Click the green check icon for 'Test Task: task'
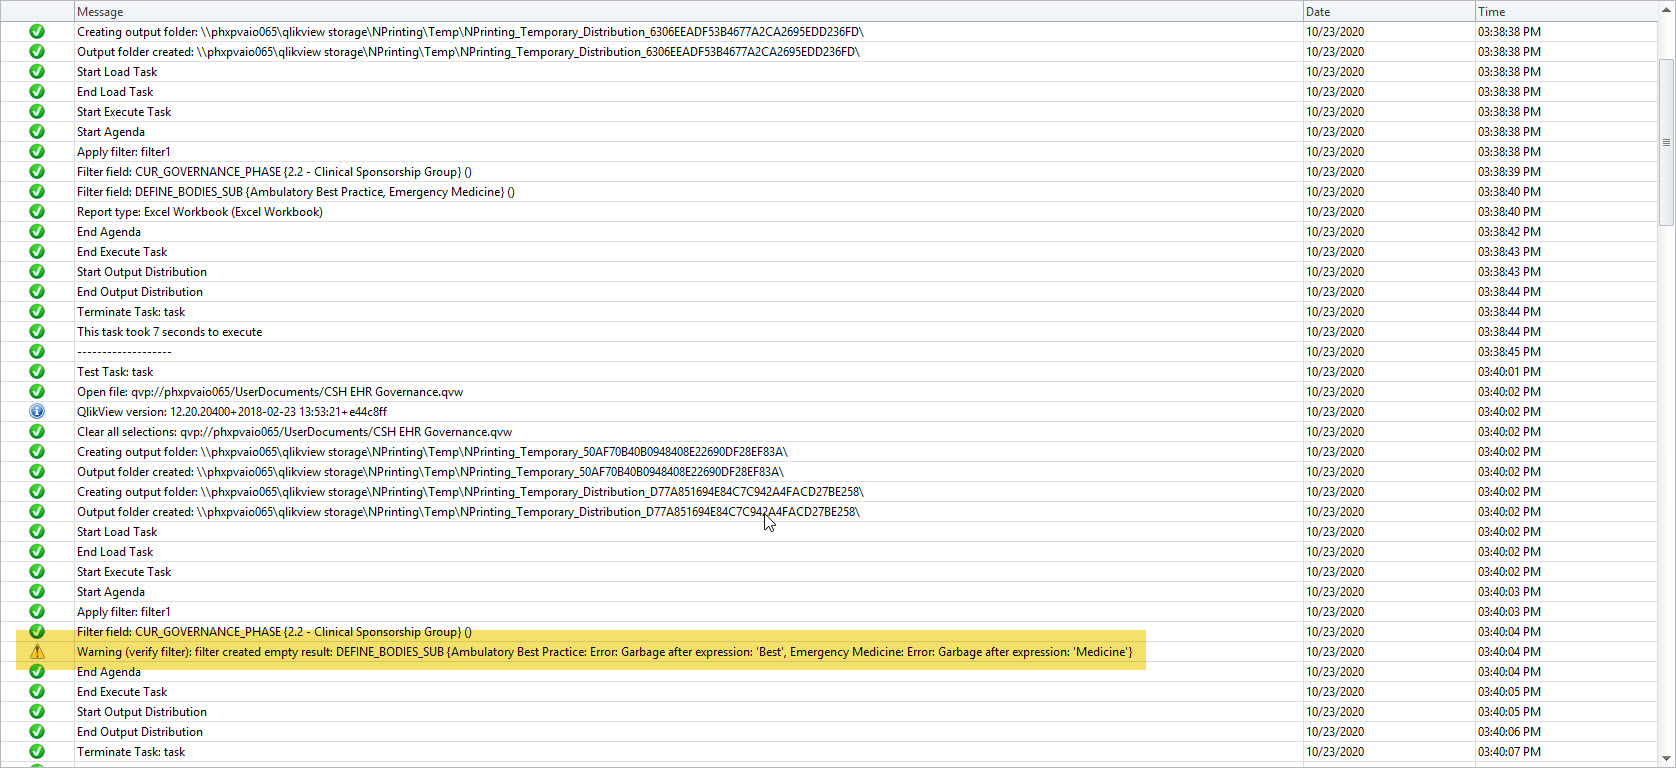Image resolution: width=1676 pixels, height=768 pixels. pos(37,371)
